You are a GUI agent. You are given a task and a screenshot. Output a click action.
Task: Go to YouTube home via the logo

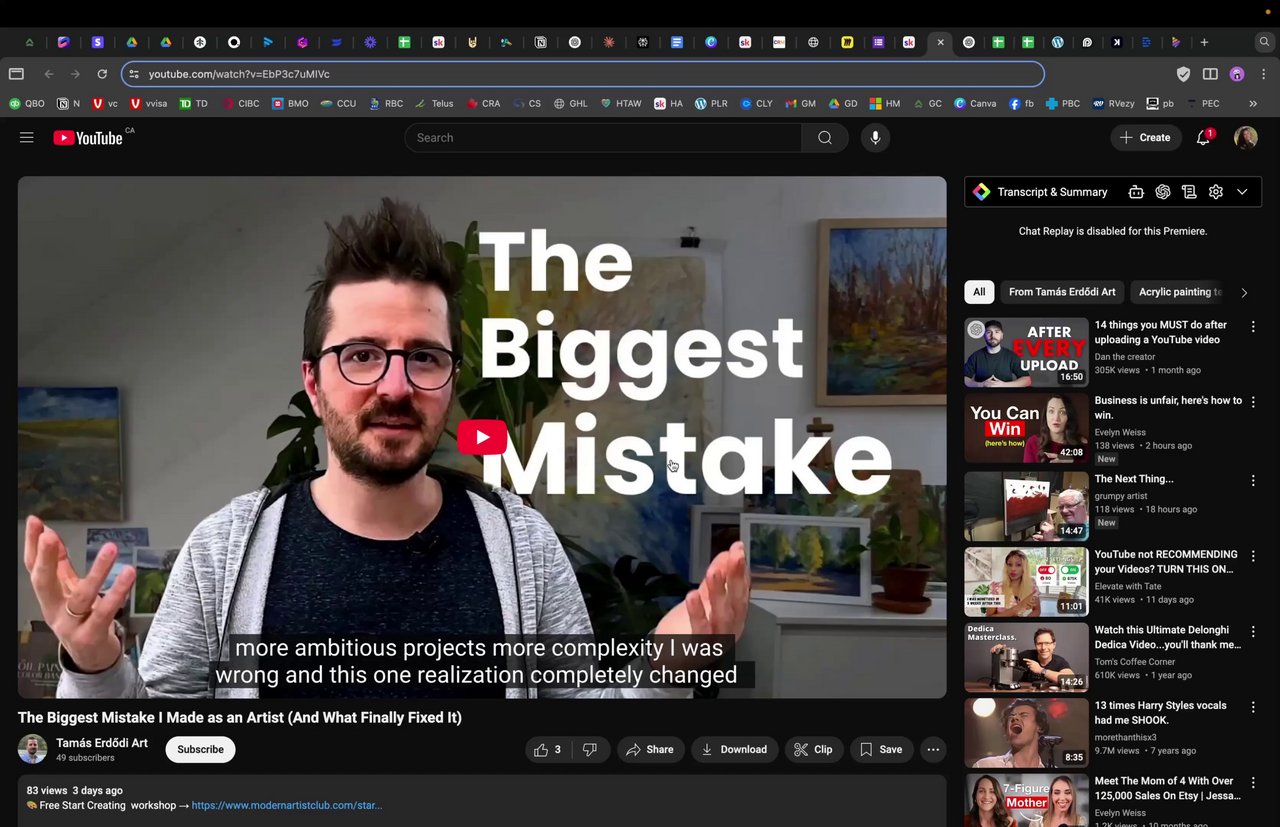[88, 138]
